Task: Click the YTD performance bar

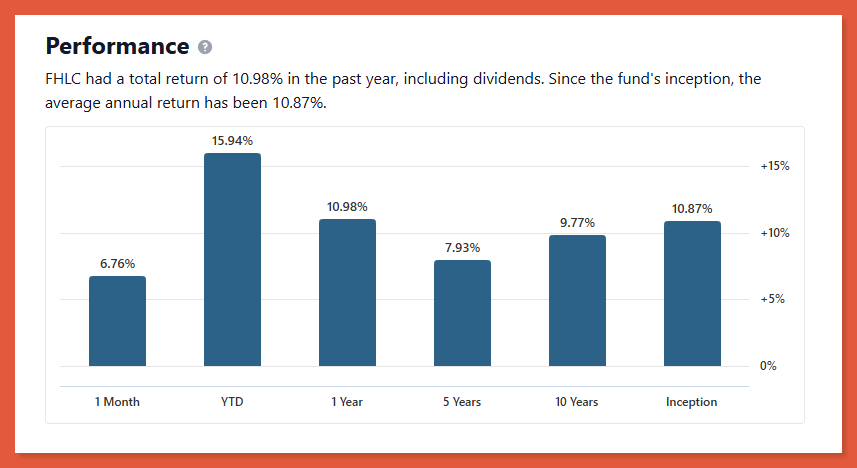Action: point(232,260)
